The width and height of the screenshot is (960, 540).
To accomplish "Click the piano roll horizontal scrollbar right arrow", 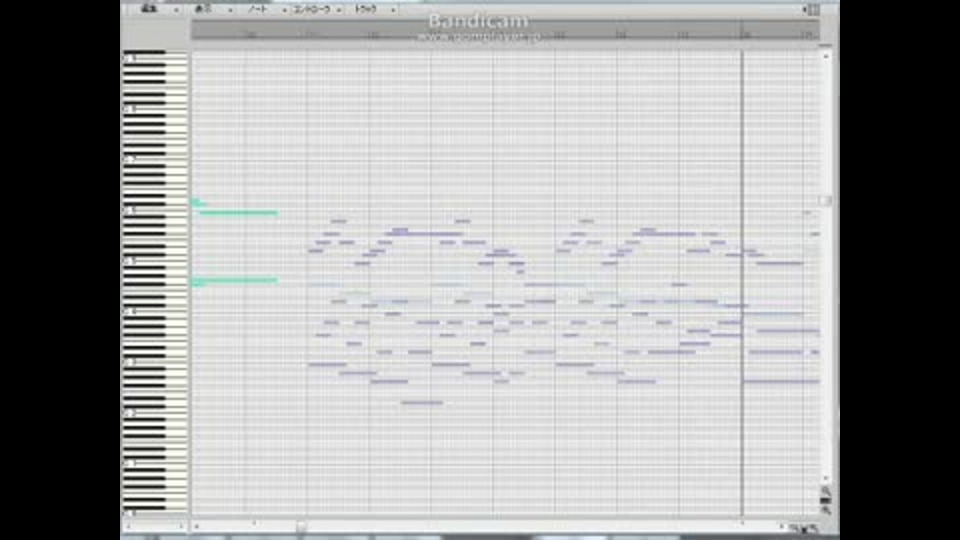I will [x=781, y=527].
